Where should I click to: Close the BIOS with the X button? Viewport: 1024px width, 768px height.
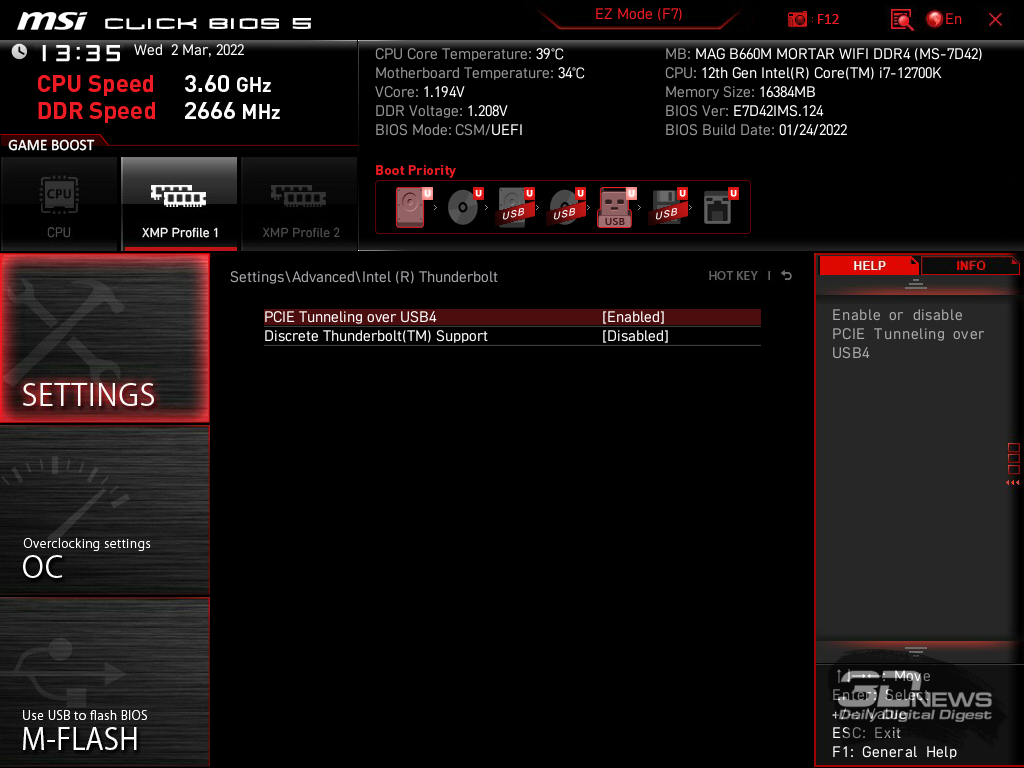click(995, 20)
